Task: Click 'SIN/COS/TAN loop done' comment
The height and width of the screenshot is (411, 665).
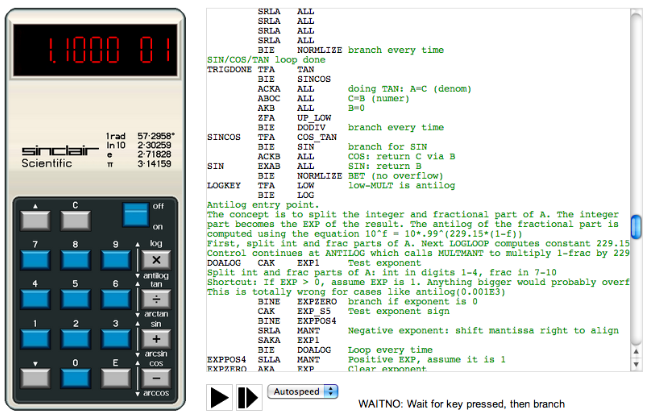Action: point(266,60)
